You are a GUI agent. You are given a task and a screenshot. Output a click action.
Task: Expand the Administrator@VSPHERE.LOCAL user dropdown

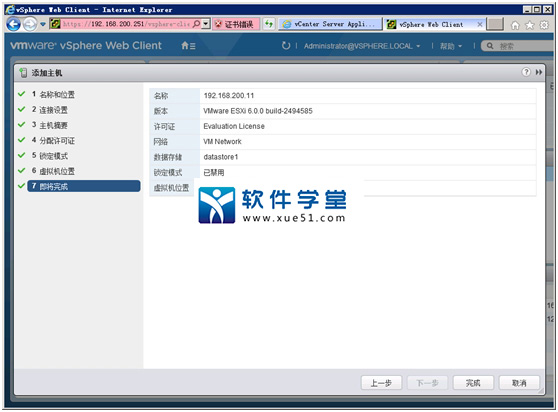tap(362, 46)
